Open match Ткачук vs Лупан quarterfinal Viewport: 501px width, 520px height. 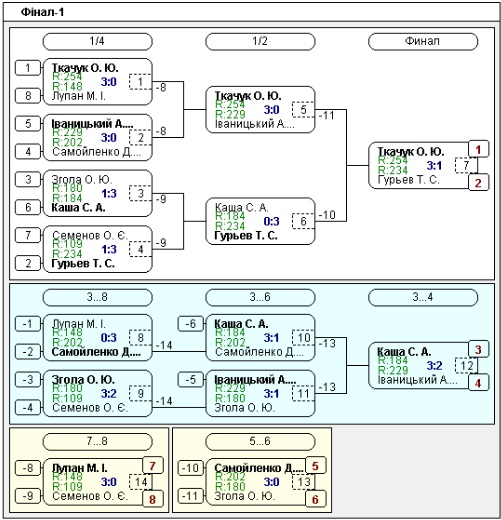[97, 82]
